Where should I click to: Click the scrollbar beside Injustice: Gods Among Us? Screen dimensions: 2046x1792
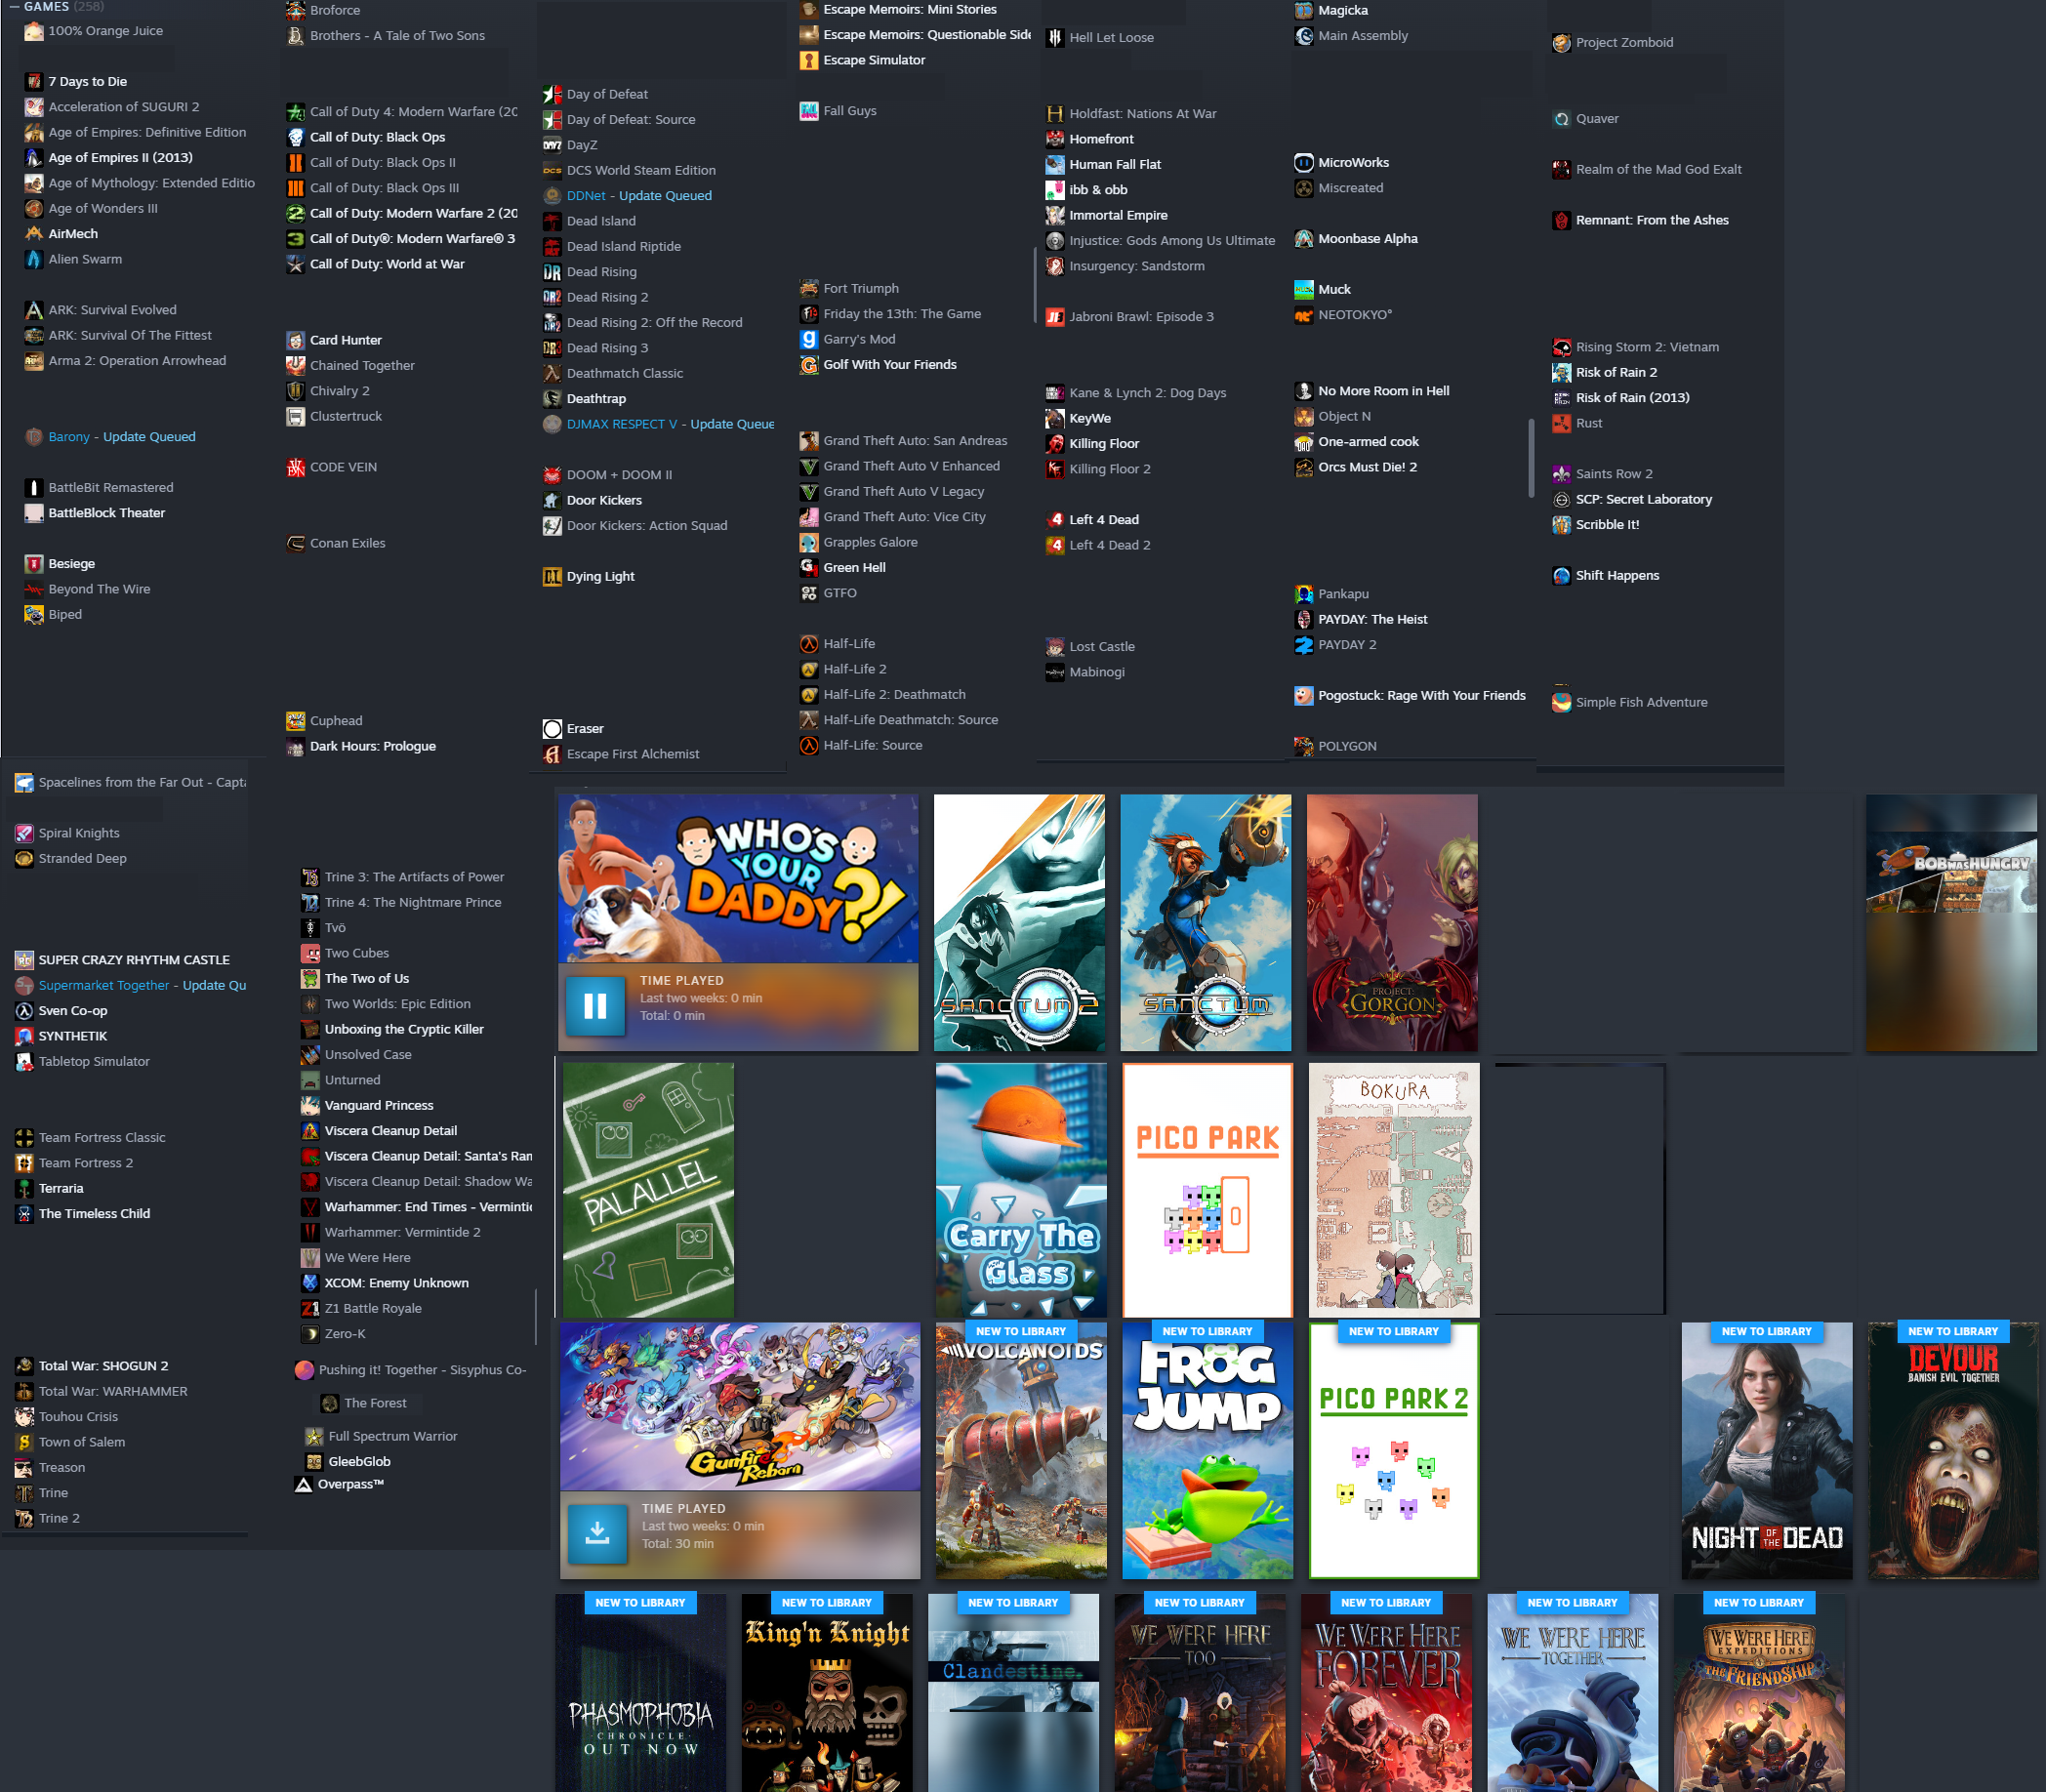click(1034, 285)
